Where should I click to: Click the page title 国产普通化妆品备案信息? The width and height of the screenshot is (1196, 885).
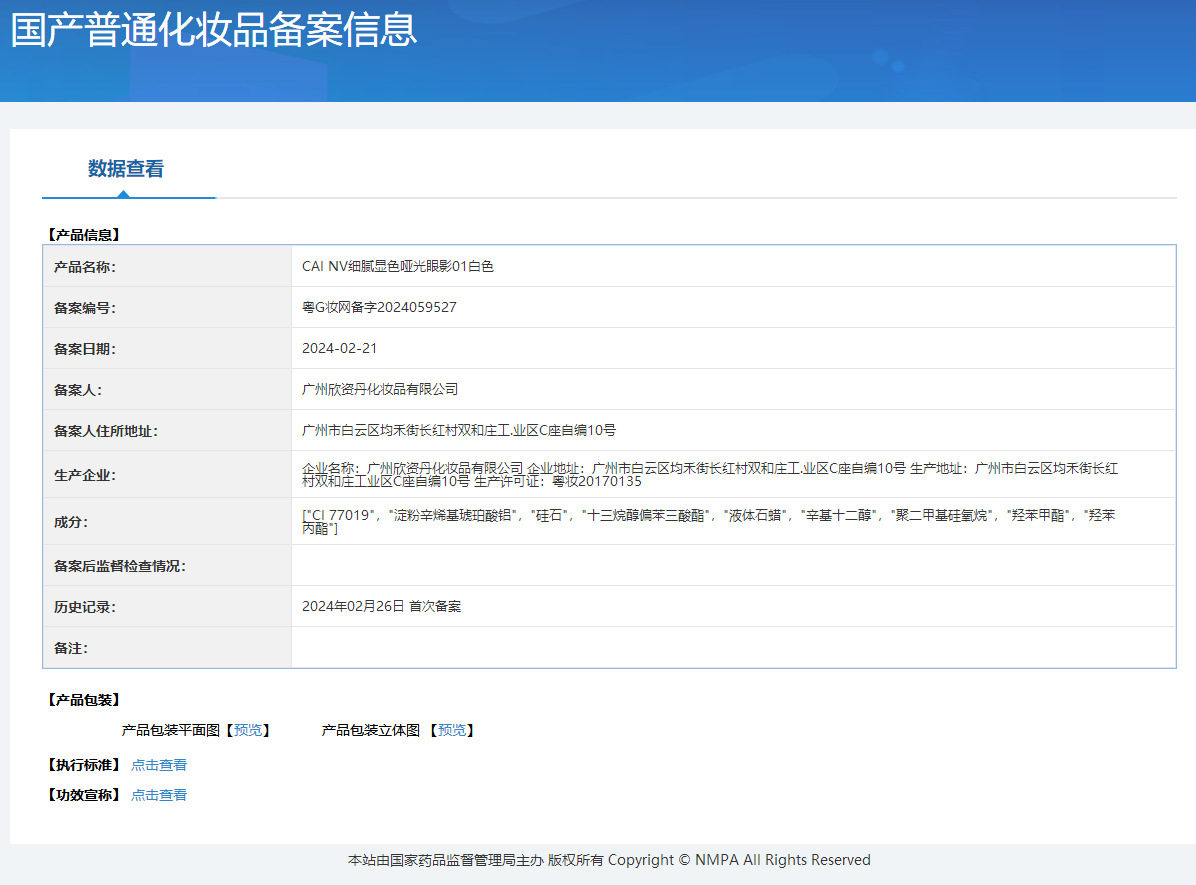coord(214,30)
